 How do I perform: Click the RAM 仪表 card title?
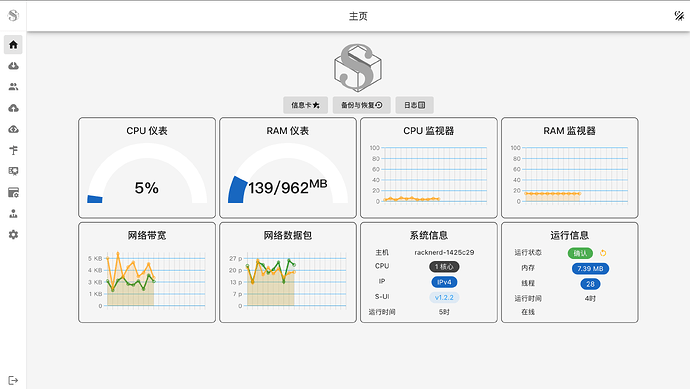click(x=288, y=131)
